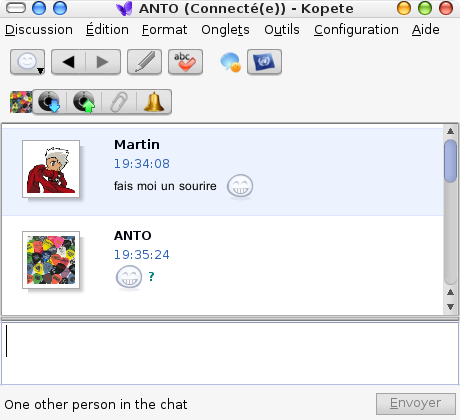Viewport: 460px width, 420px height.
Task: Click the teal question mark in ANTO's message
Action: coord(151,276)
